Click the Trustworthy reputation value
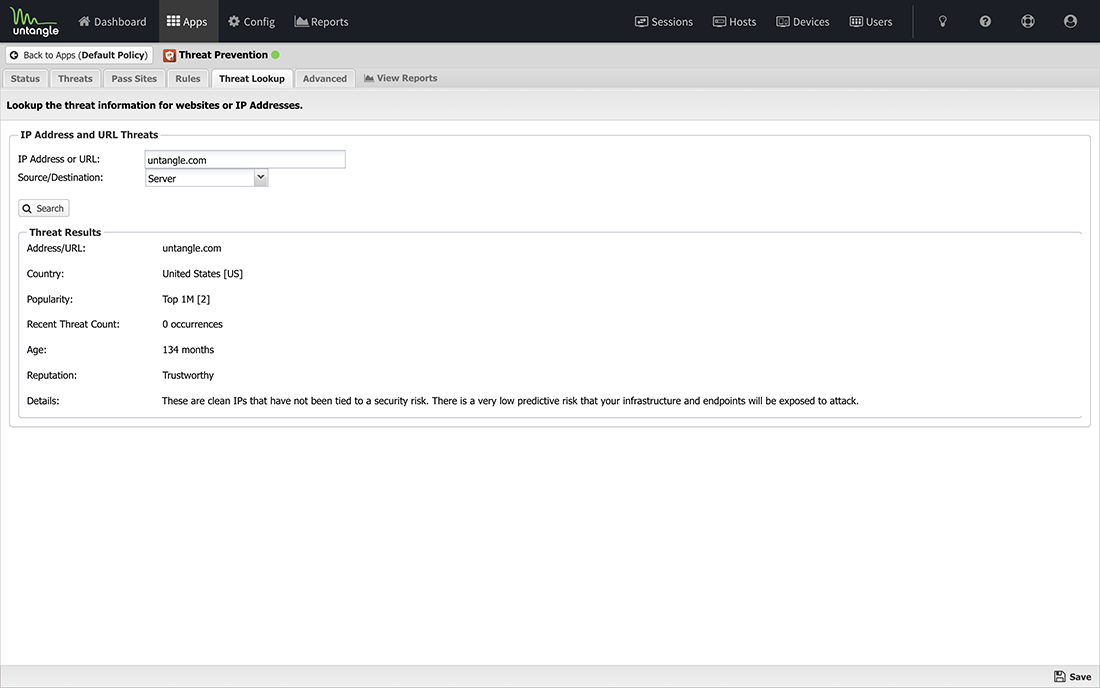 pyautogui.click(x=188, y=375)
